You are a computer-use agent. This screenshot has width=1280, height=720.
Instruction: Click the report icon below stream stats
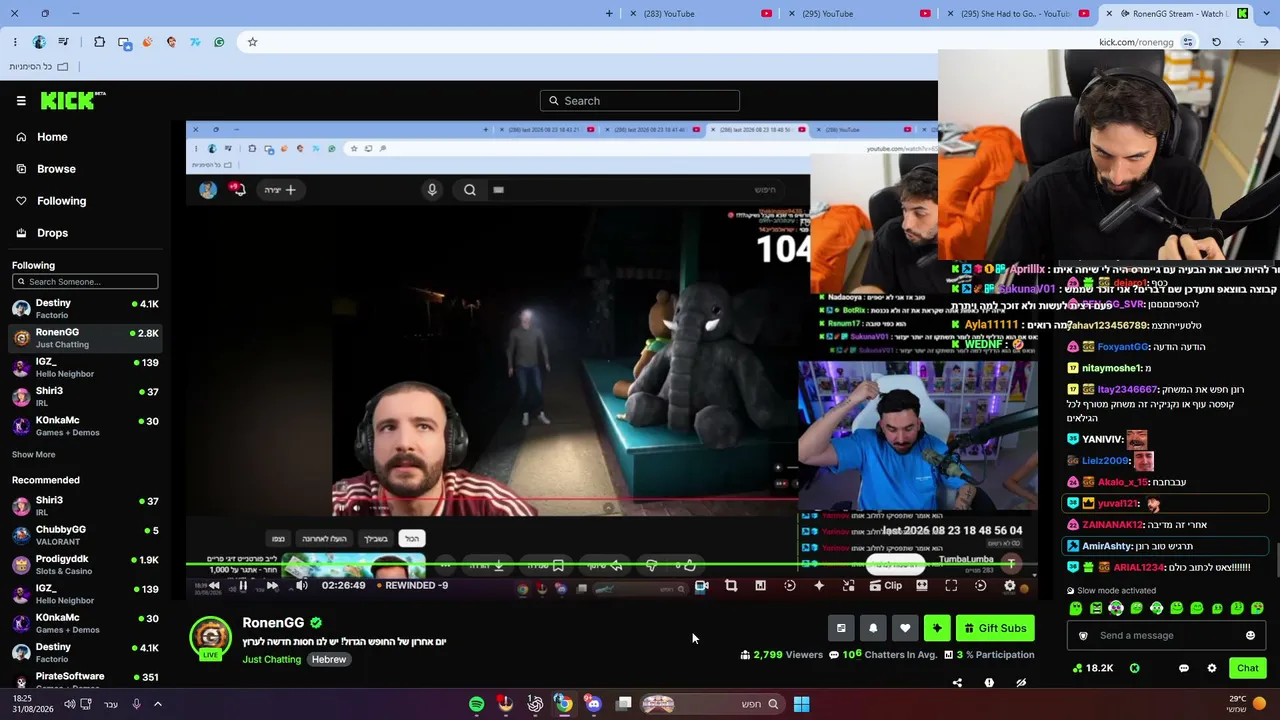[x=989, y=683]
